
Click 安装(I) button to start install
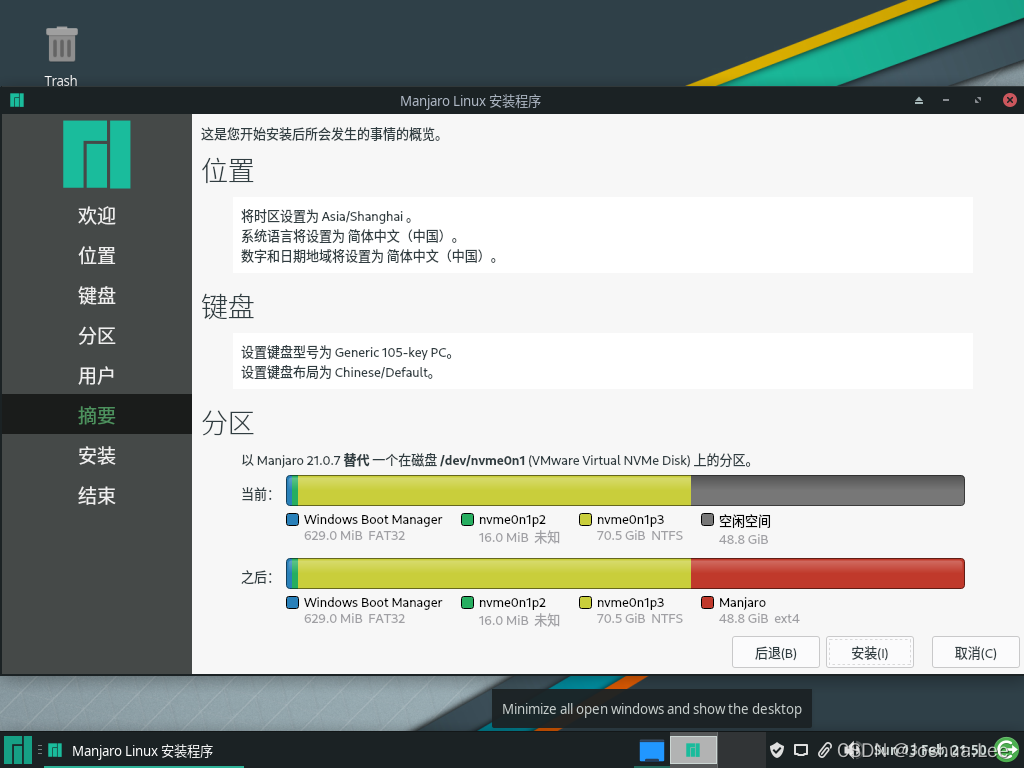pyautogui.click(x=869, y=652)
